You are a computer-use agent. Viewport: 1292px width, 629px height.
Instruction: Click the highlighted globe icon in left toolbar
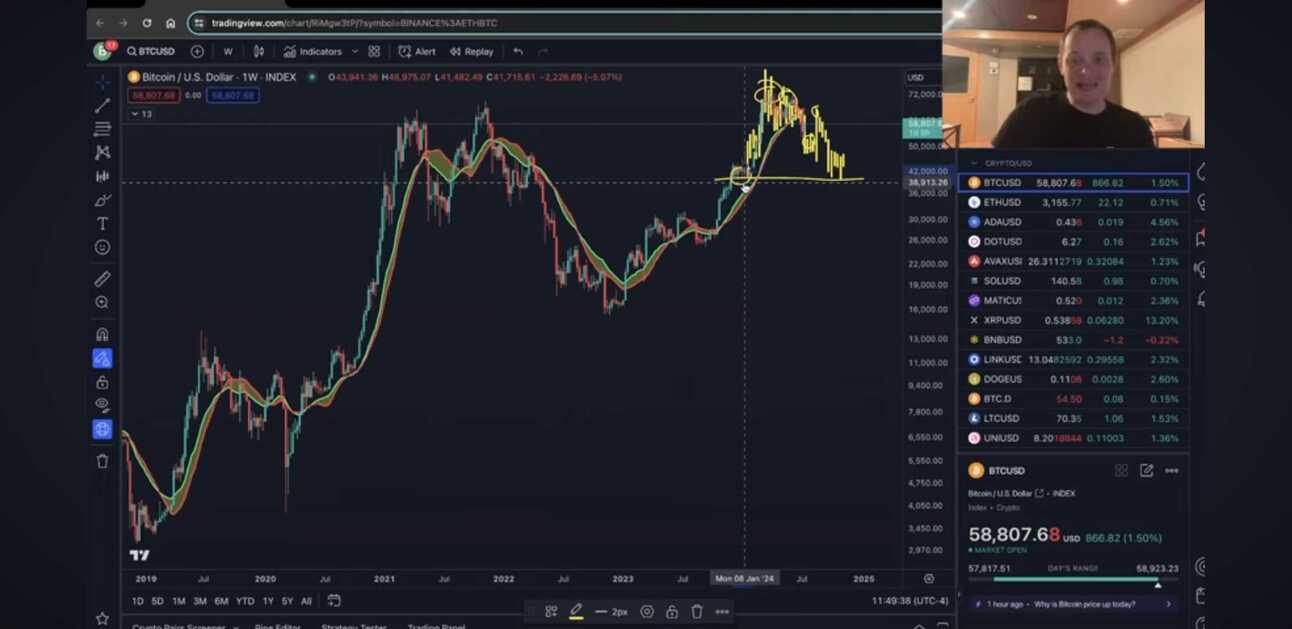pyautogui.click(x=102, y=429)
